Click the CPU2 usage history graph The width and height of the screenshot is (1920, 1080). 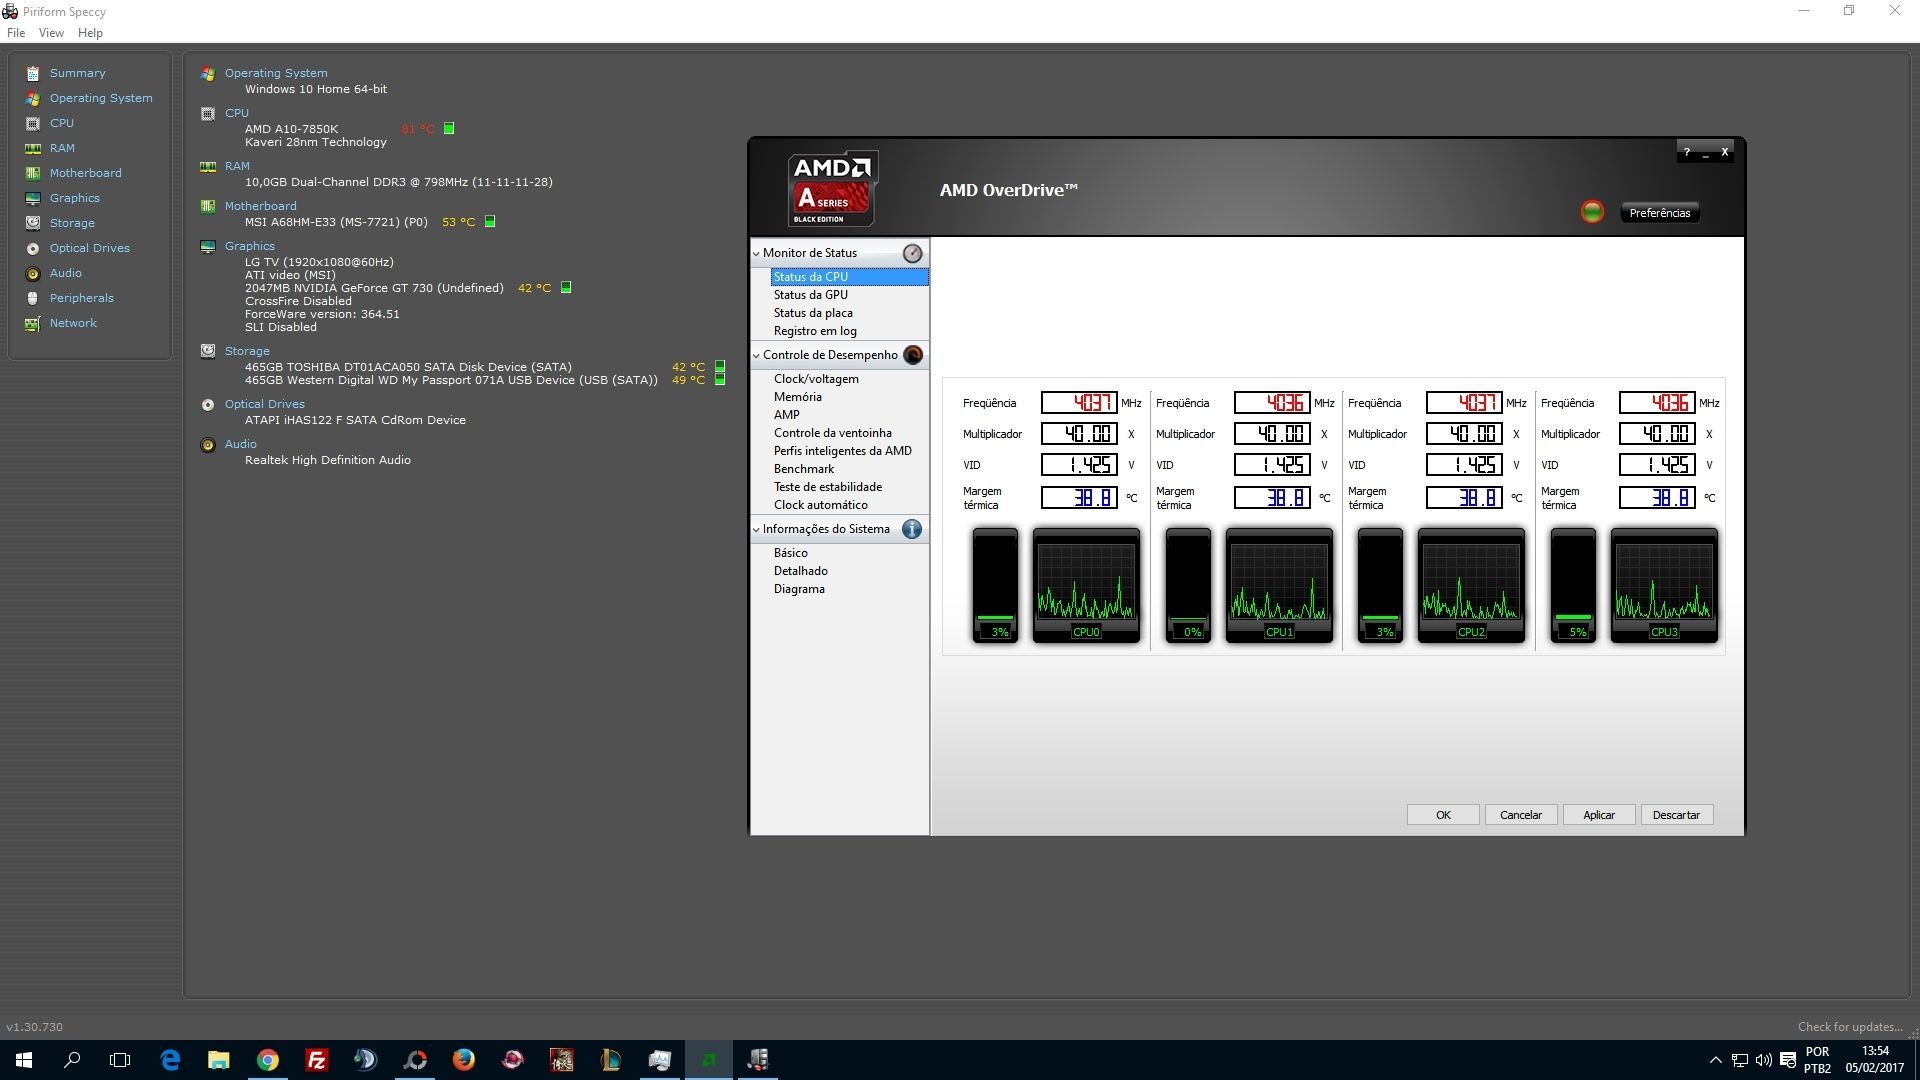click(x=1471, y=586)
